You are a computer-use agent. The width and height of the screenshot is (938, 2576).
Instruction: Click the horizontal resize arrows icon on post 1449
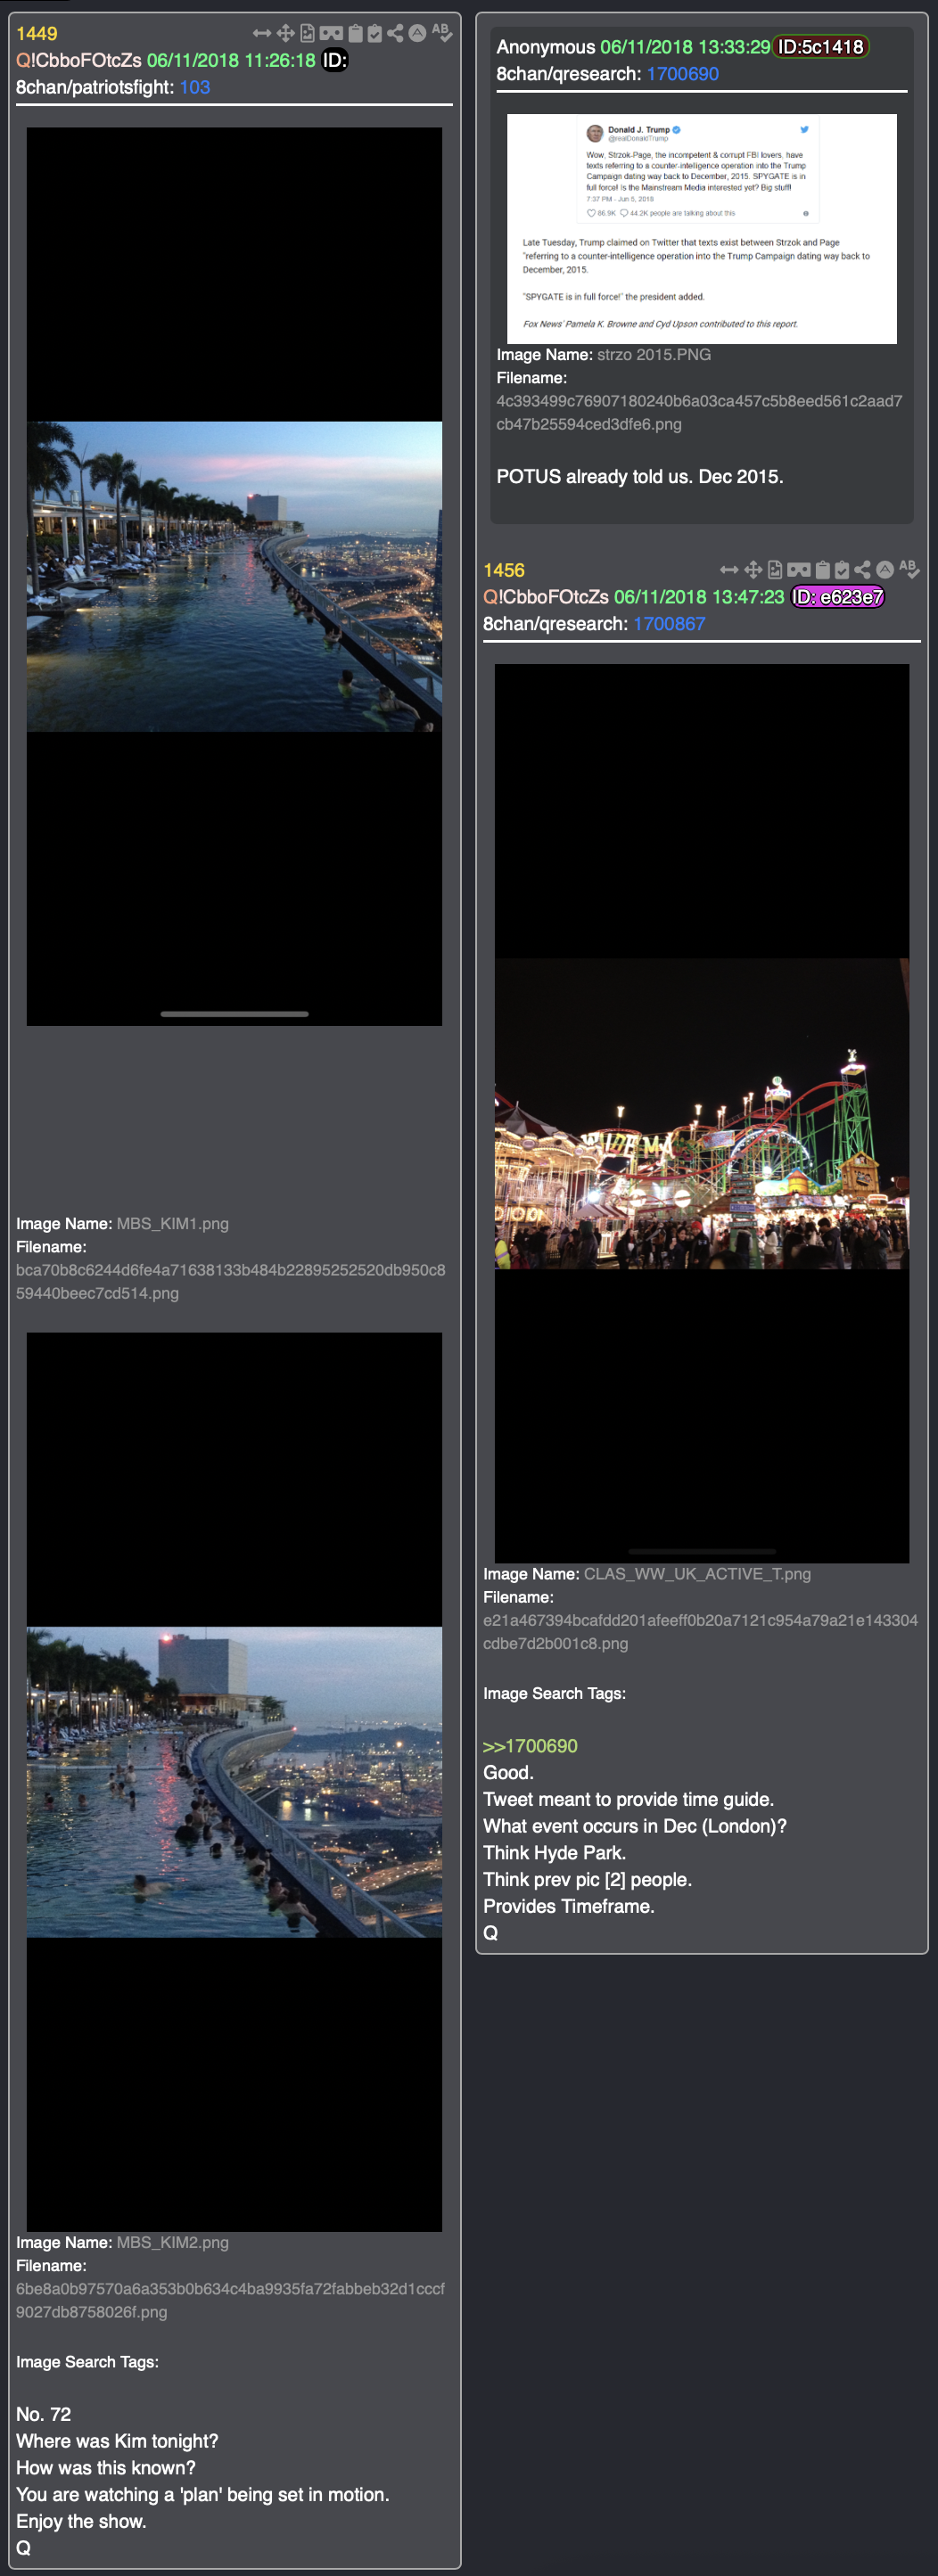(262, 34)
